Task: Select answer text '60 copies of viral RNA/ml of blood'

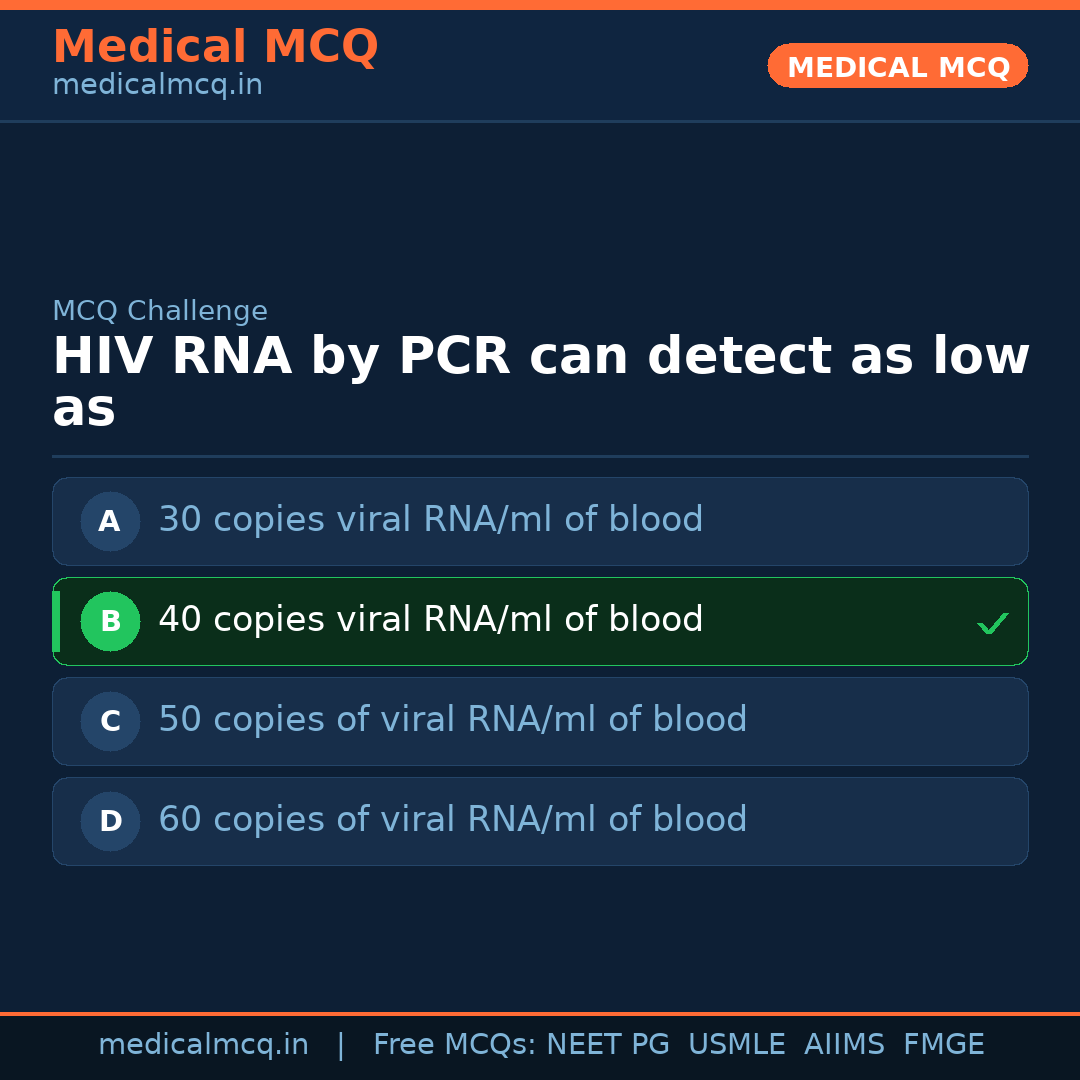Action: [x=452, y=820]
